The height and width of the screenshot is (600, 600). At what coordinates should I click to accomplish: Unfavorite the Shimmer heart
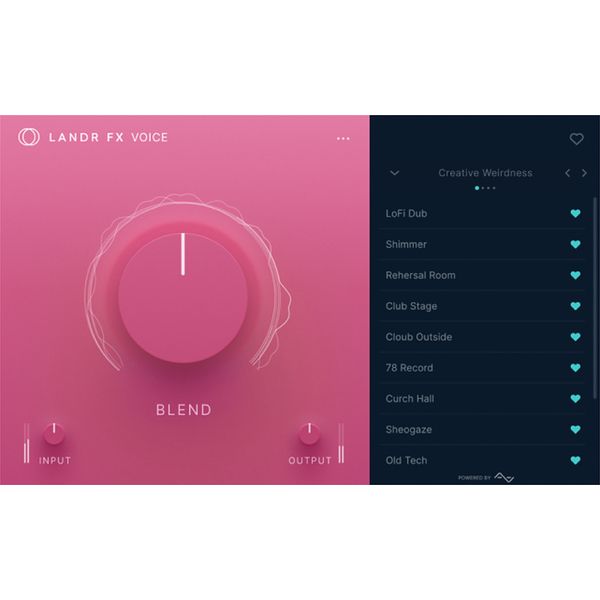tap(576, 244)
